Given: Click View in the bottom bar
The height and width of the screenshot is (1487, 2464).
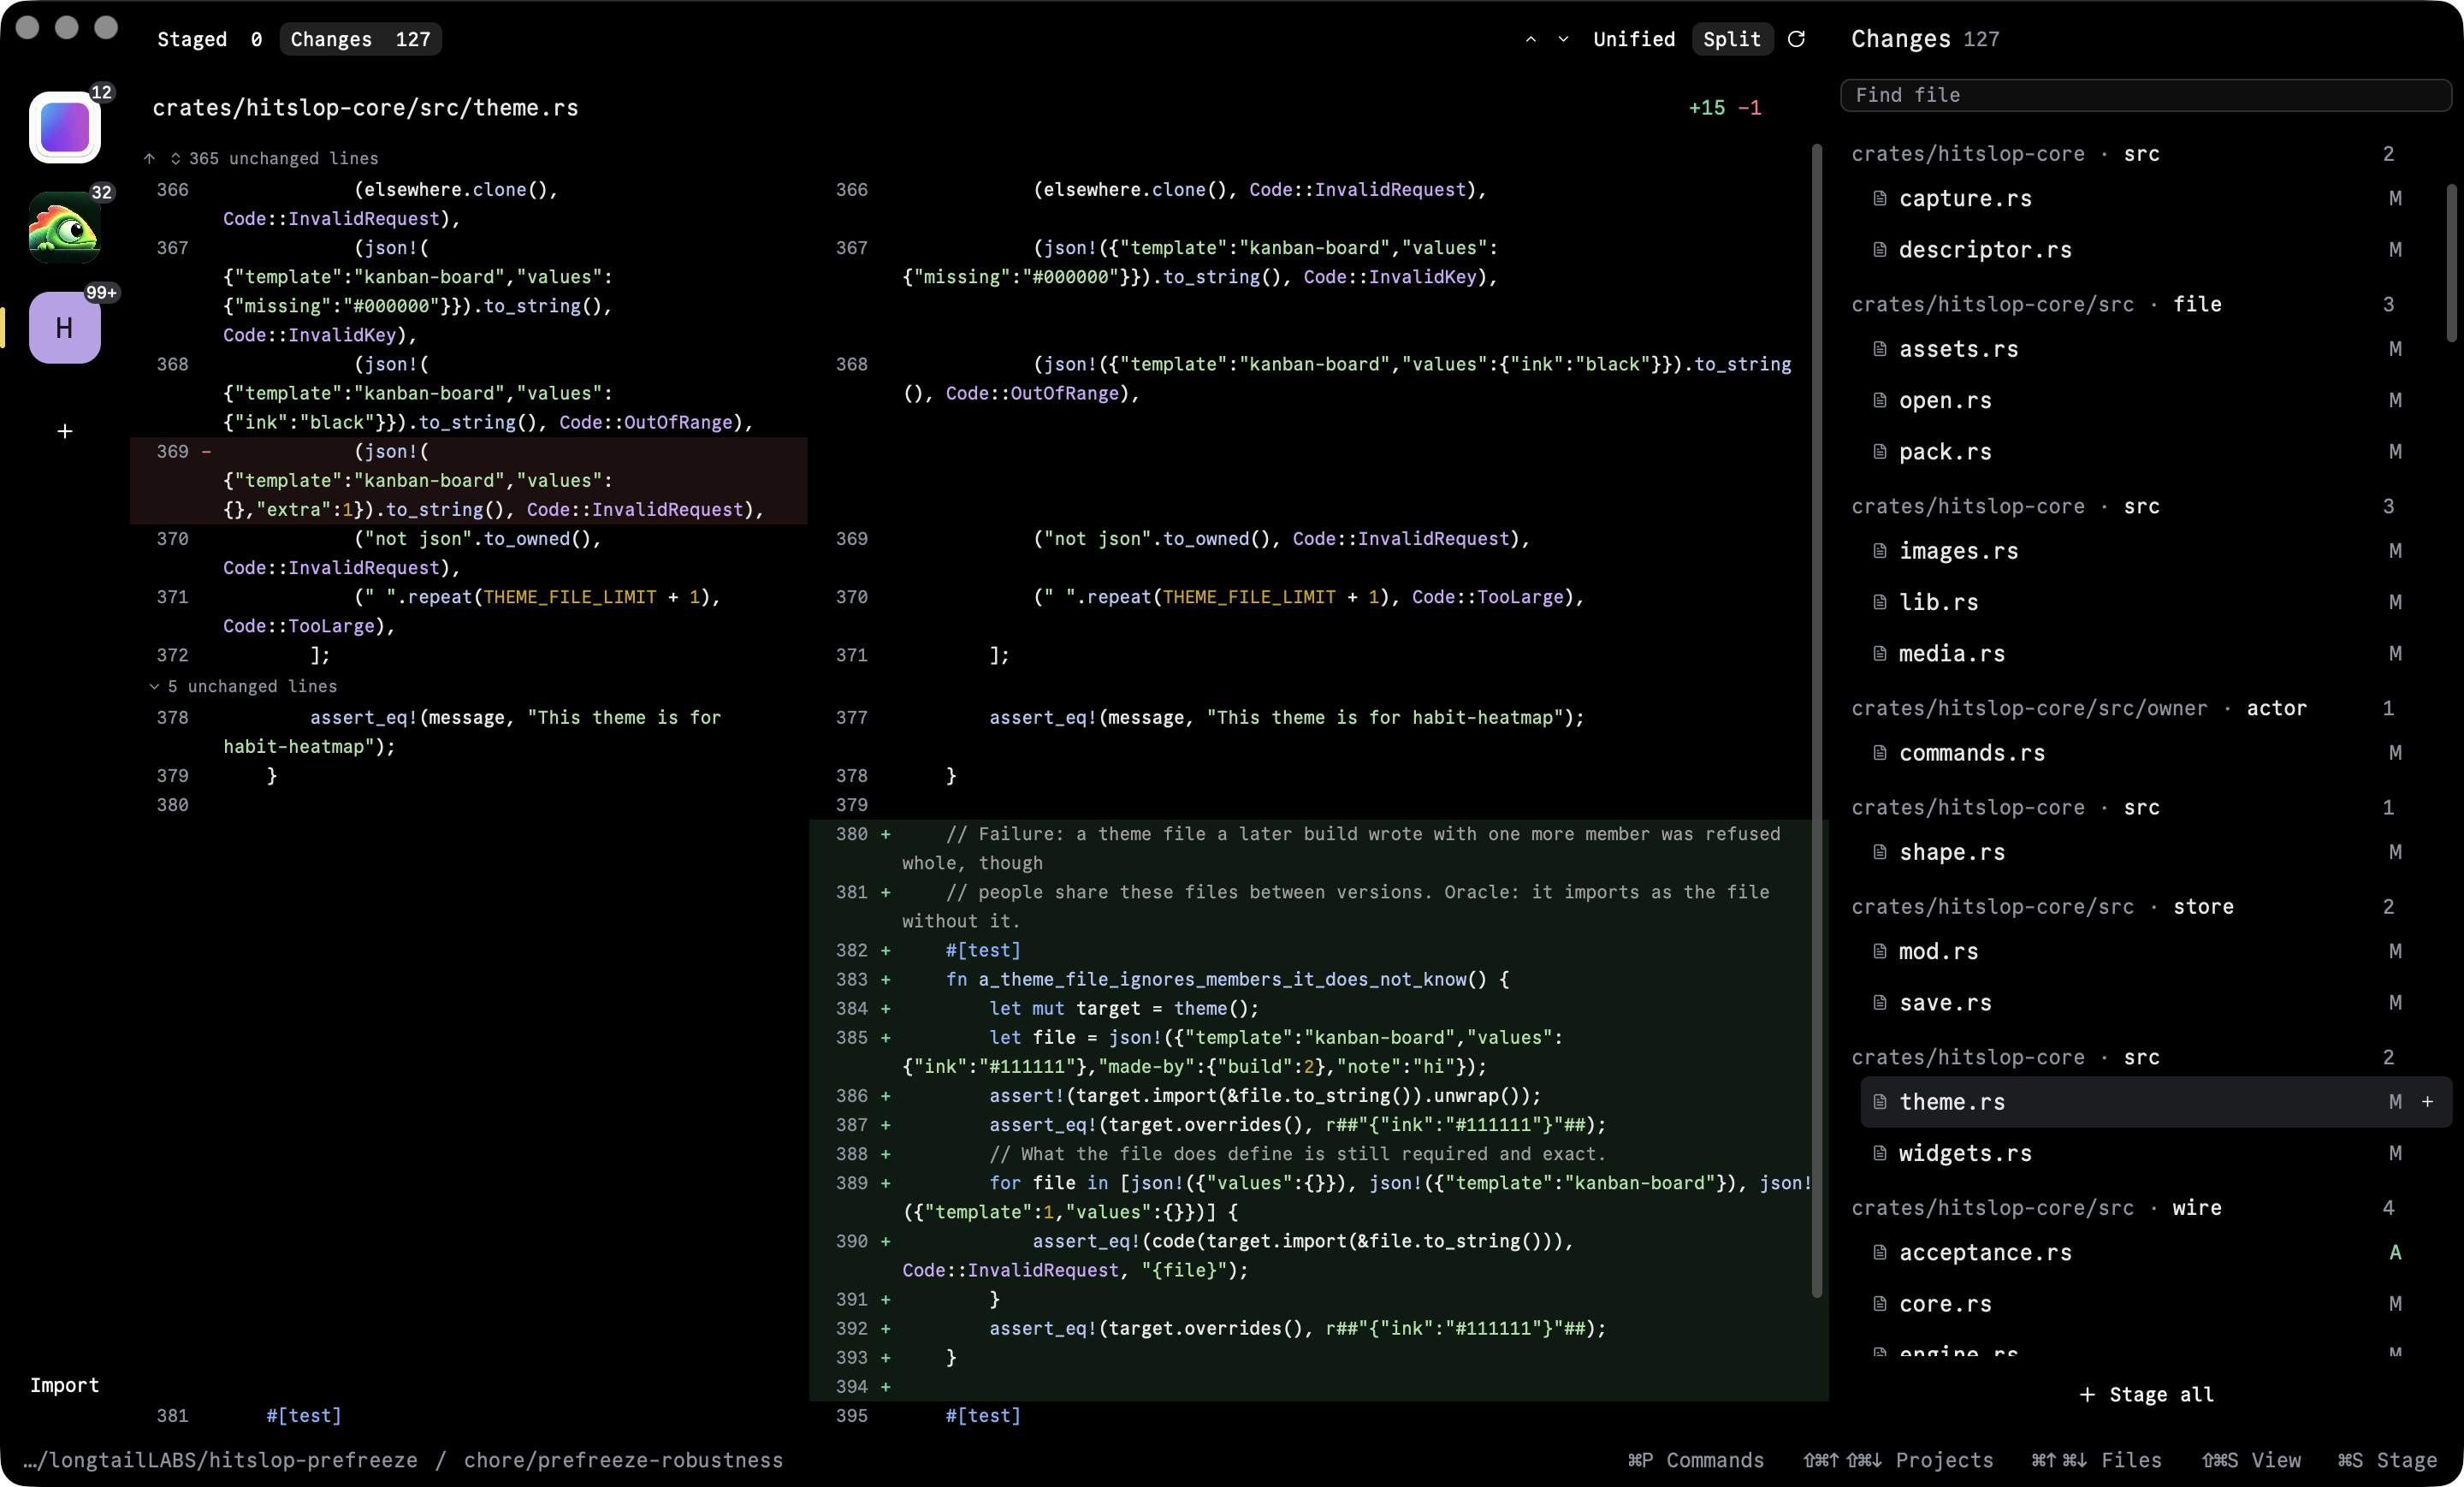Looking at the screenshot, I should 2251,1460.
